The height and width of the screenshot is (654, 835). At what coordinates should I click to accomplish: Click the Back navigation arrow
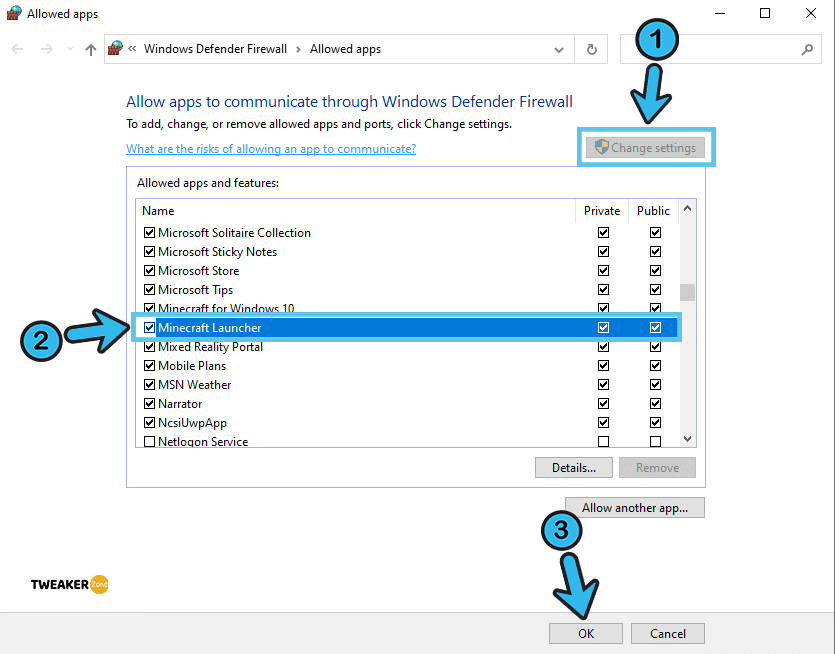point(17,50)
